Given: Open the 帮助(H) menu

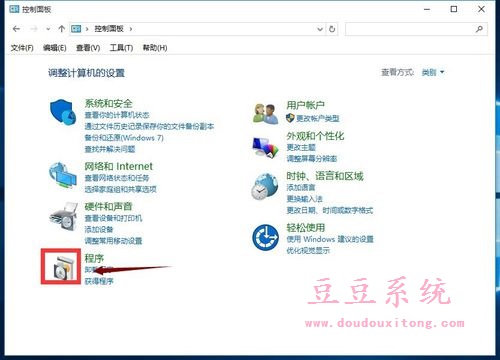Looking at the screenshot, I should click(155, 48).
